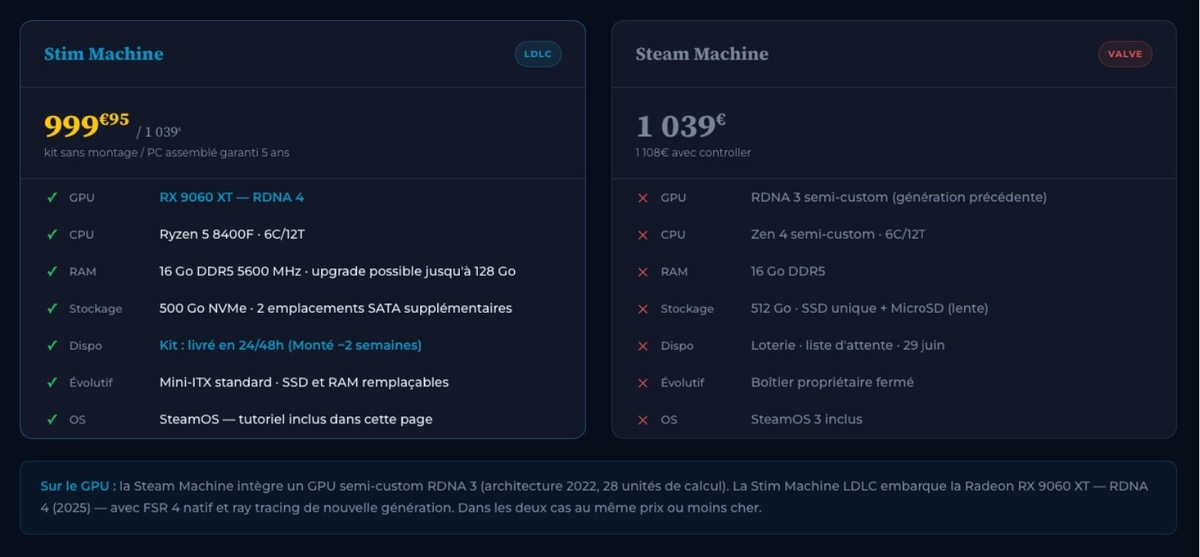Click the Steam Machine heading
The height and width of the screenshot is (557, 1200).
coord(702,54)
